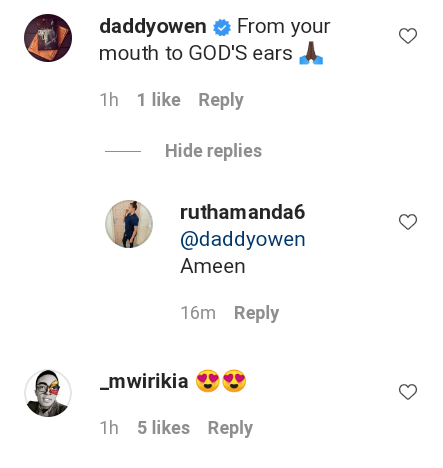Click the ruthamanda6 username
This screenshot has width=443, height=468.
point(242,212)
